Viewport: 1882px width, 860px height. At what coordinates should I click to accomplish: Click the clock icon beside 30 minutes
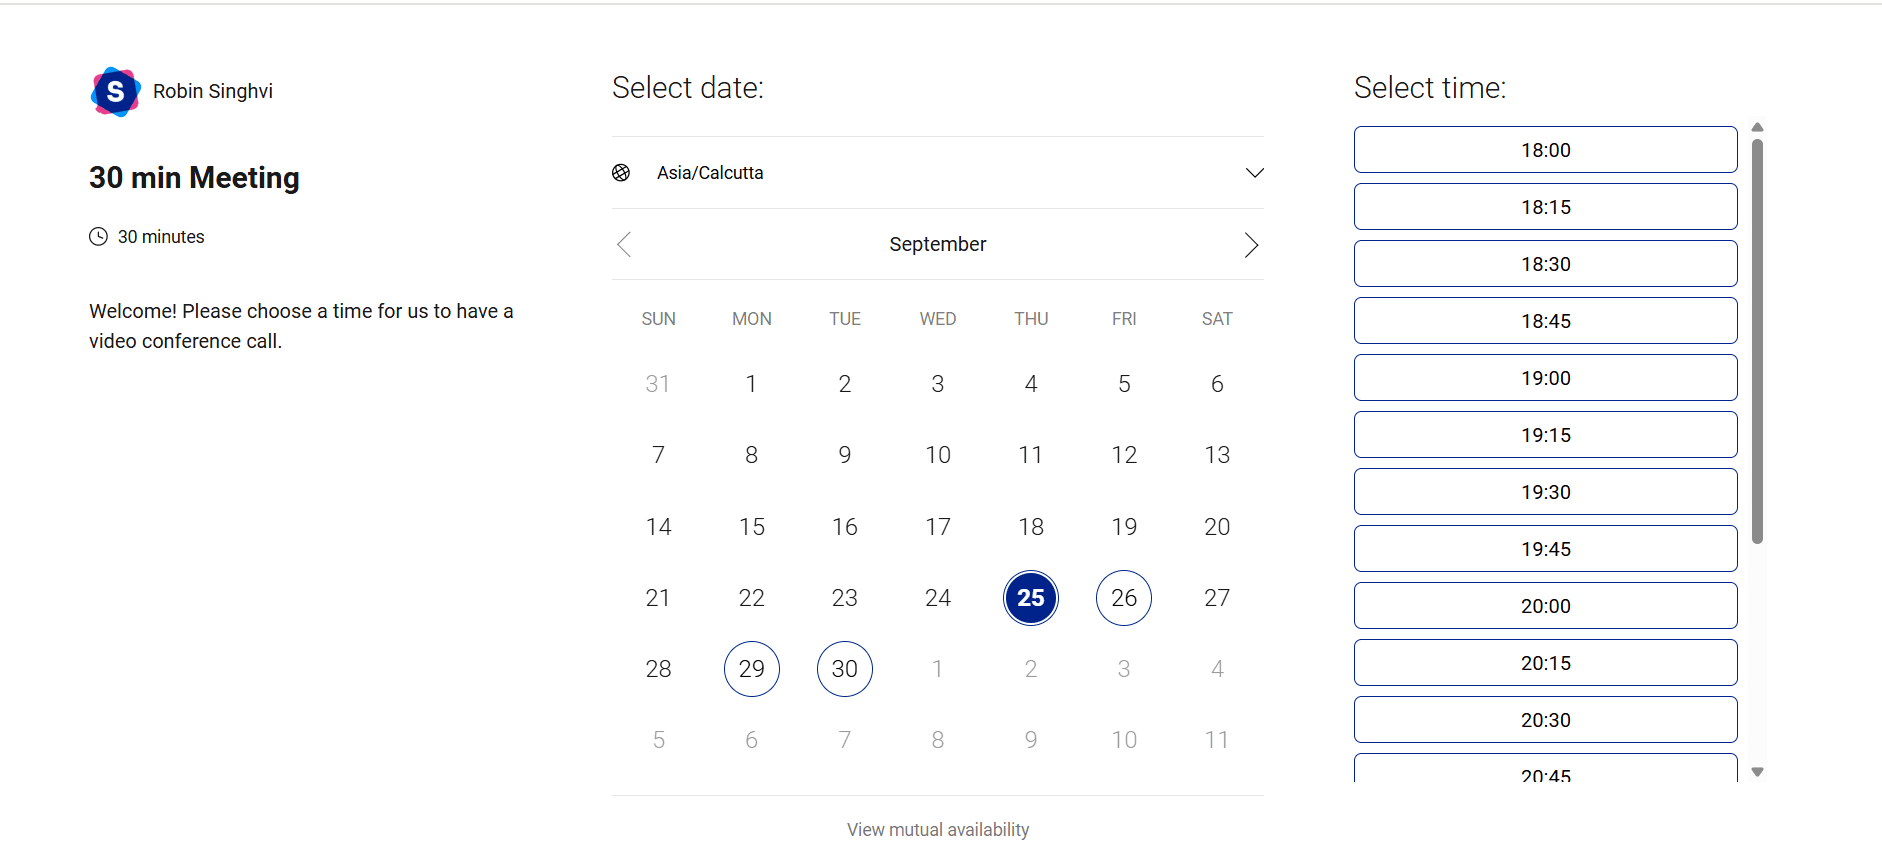click(x=98, y=236)
